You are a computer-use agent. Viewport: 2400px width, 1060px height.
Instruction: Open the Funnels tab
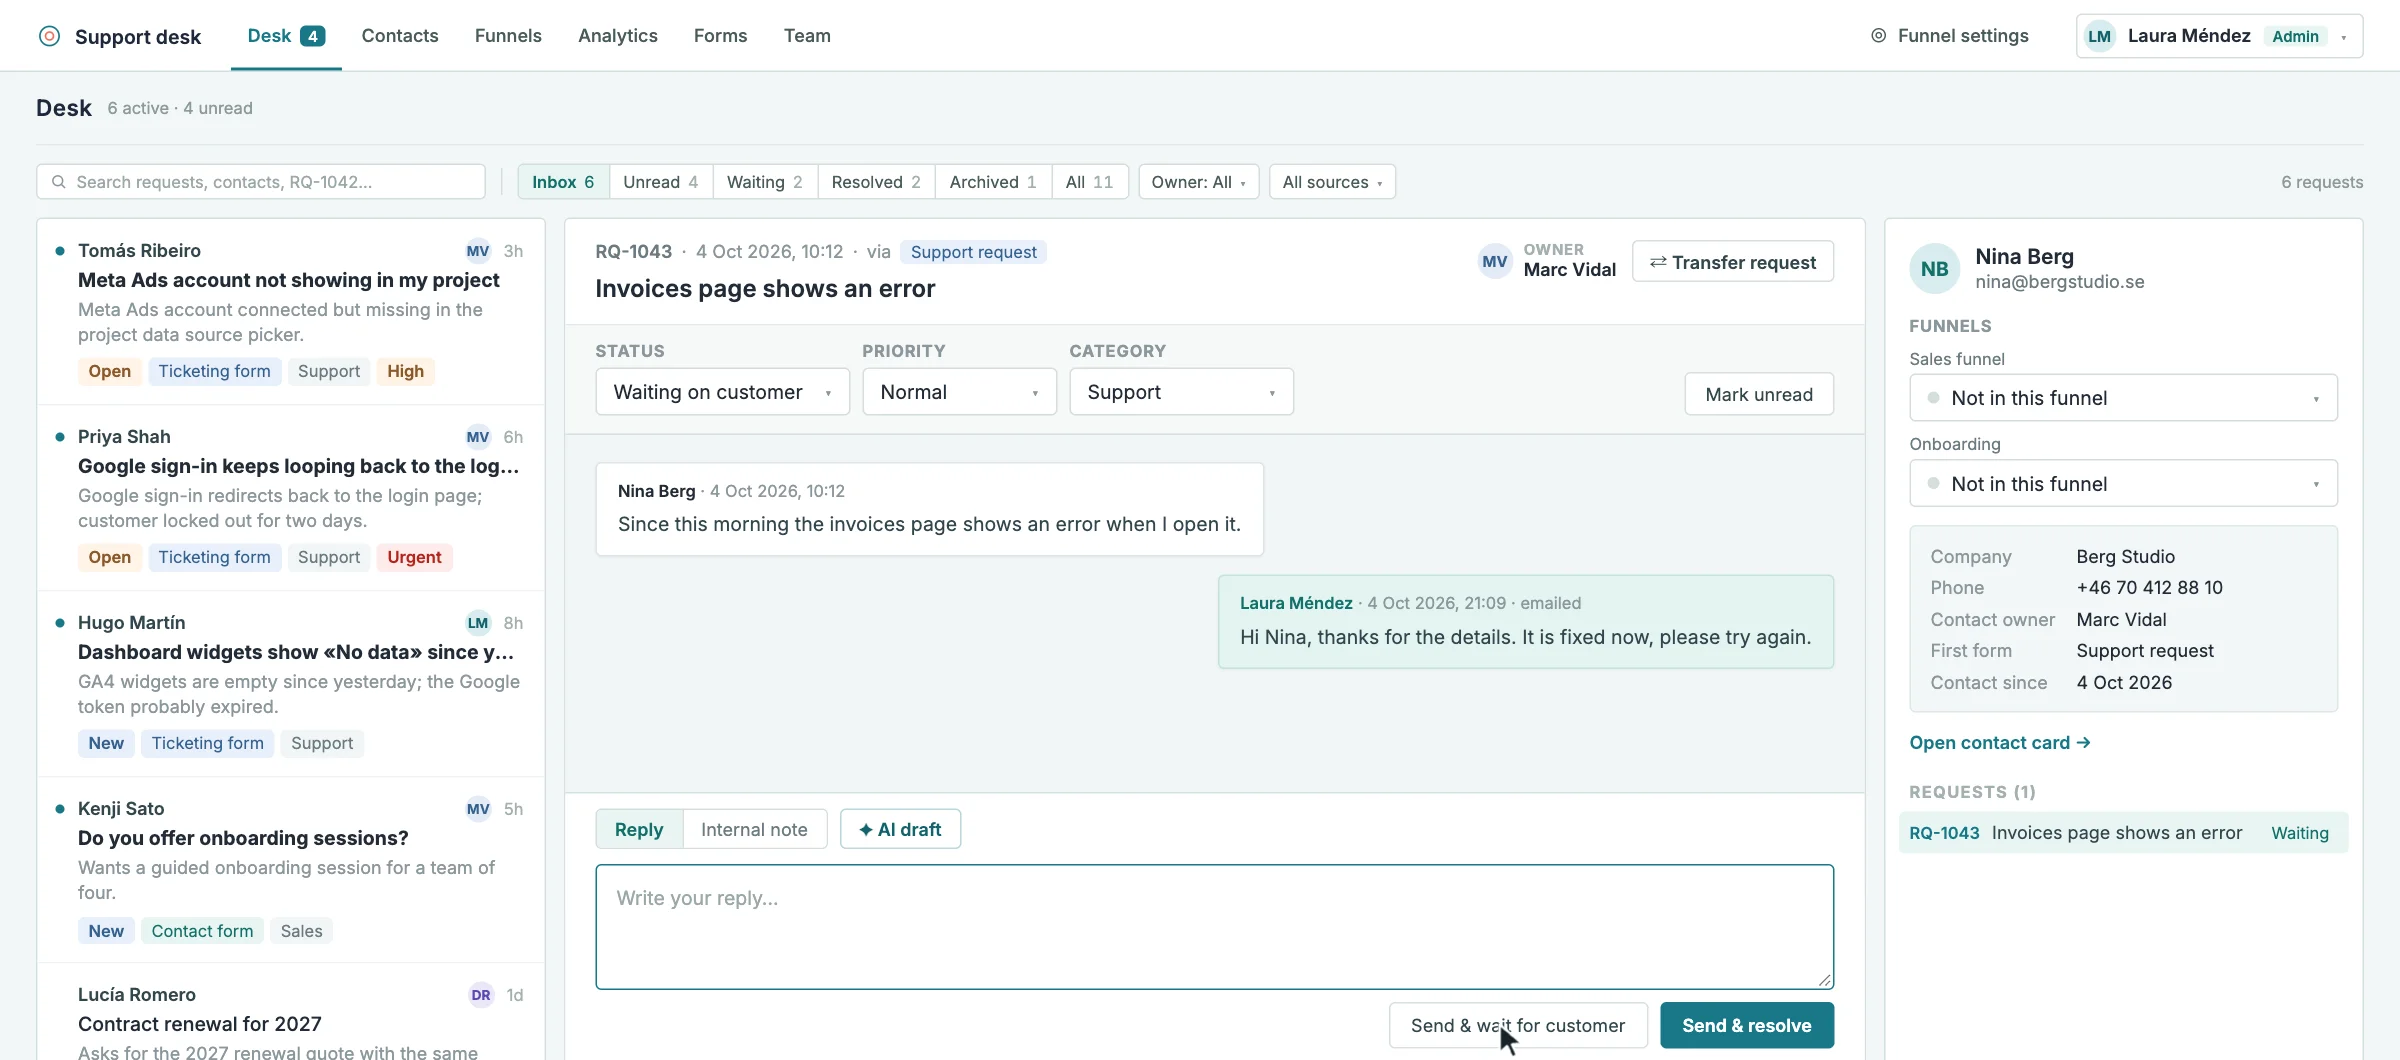tap(508, 36)
